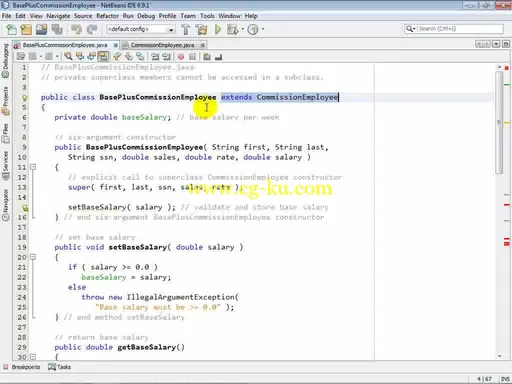Open the Navigator side panel
The image size is (512, 384).
5,205
